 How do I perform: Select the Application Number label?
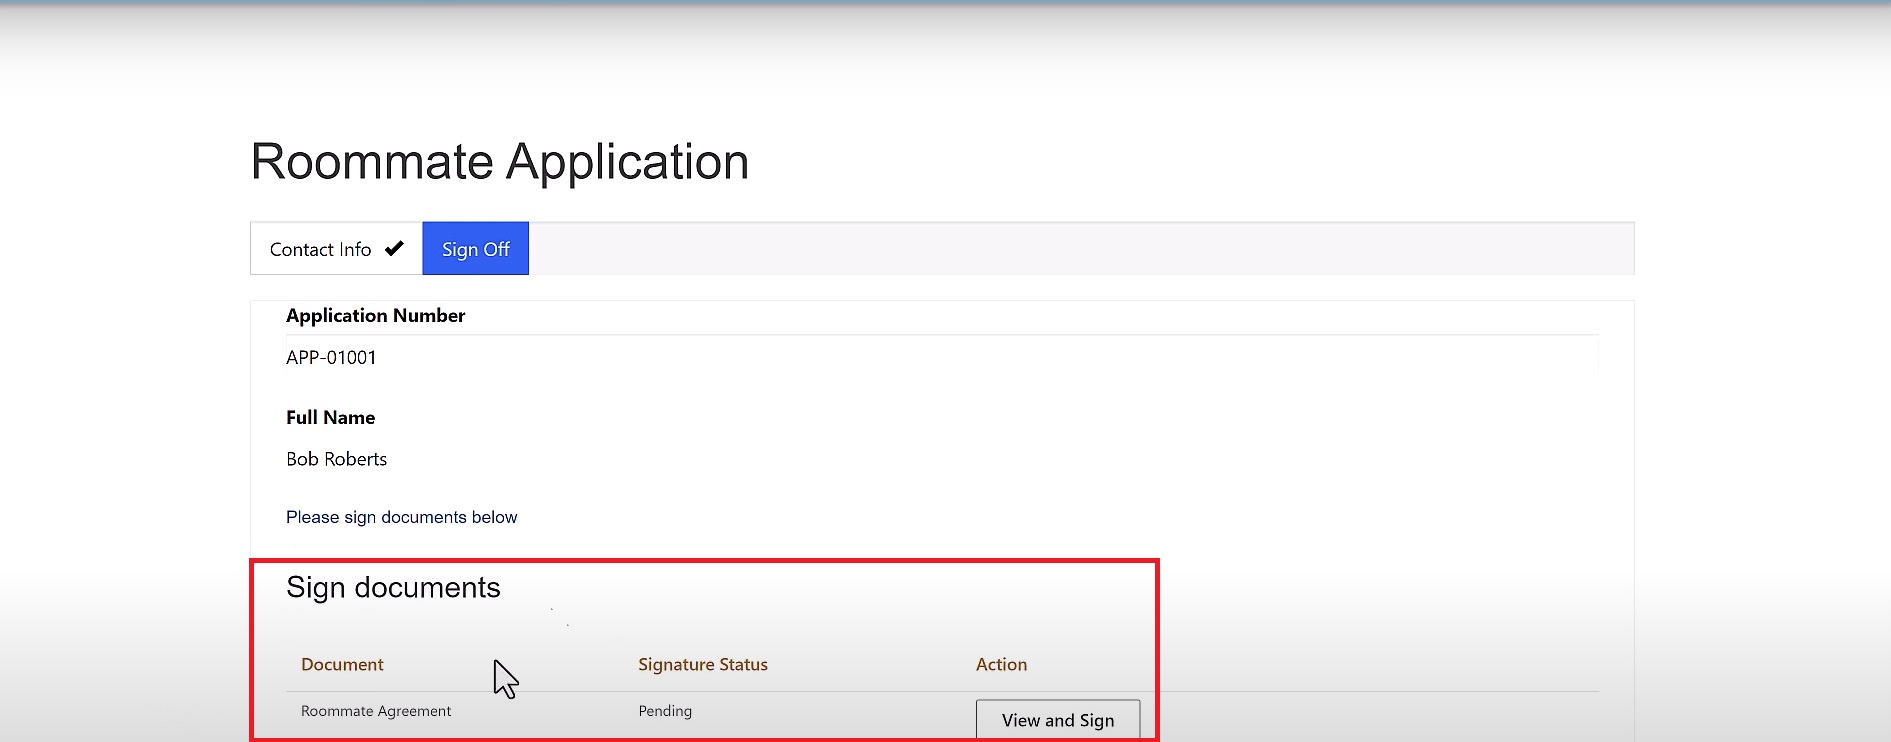[x=375, y=316]
